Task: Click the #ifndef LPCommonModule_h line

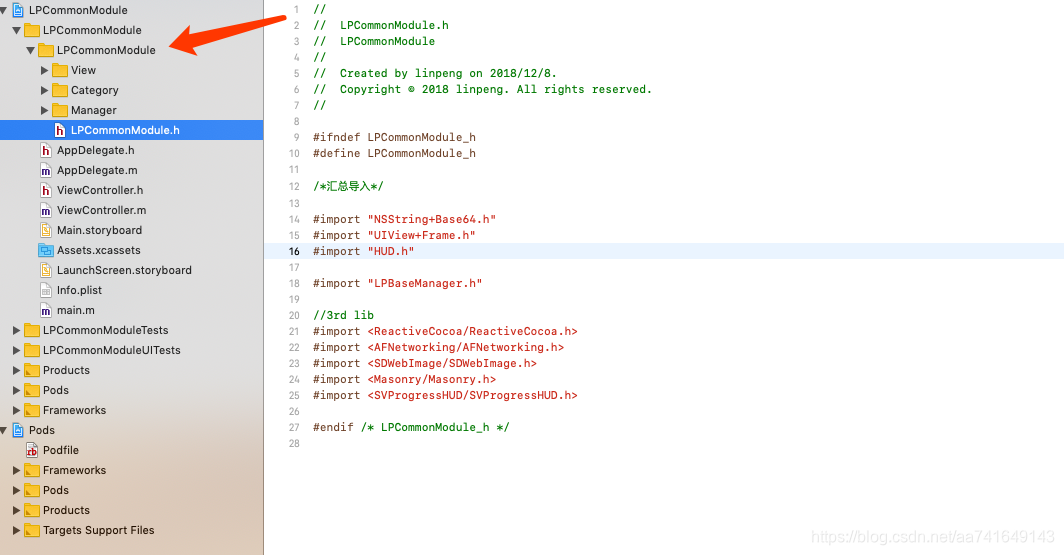Action: [x=394, y=138]
